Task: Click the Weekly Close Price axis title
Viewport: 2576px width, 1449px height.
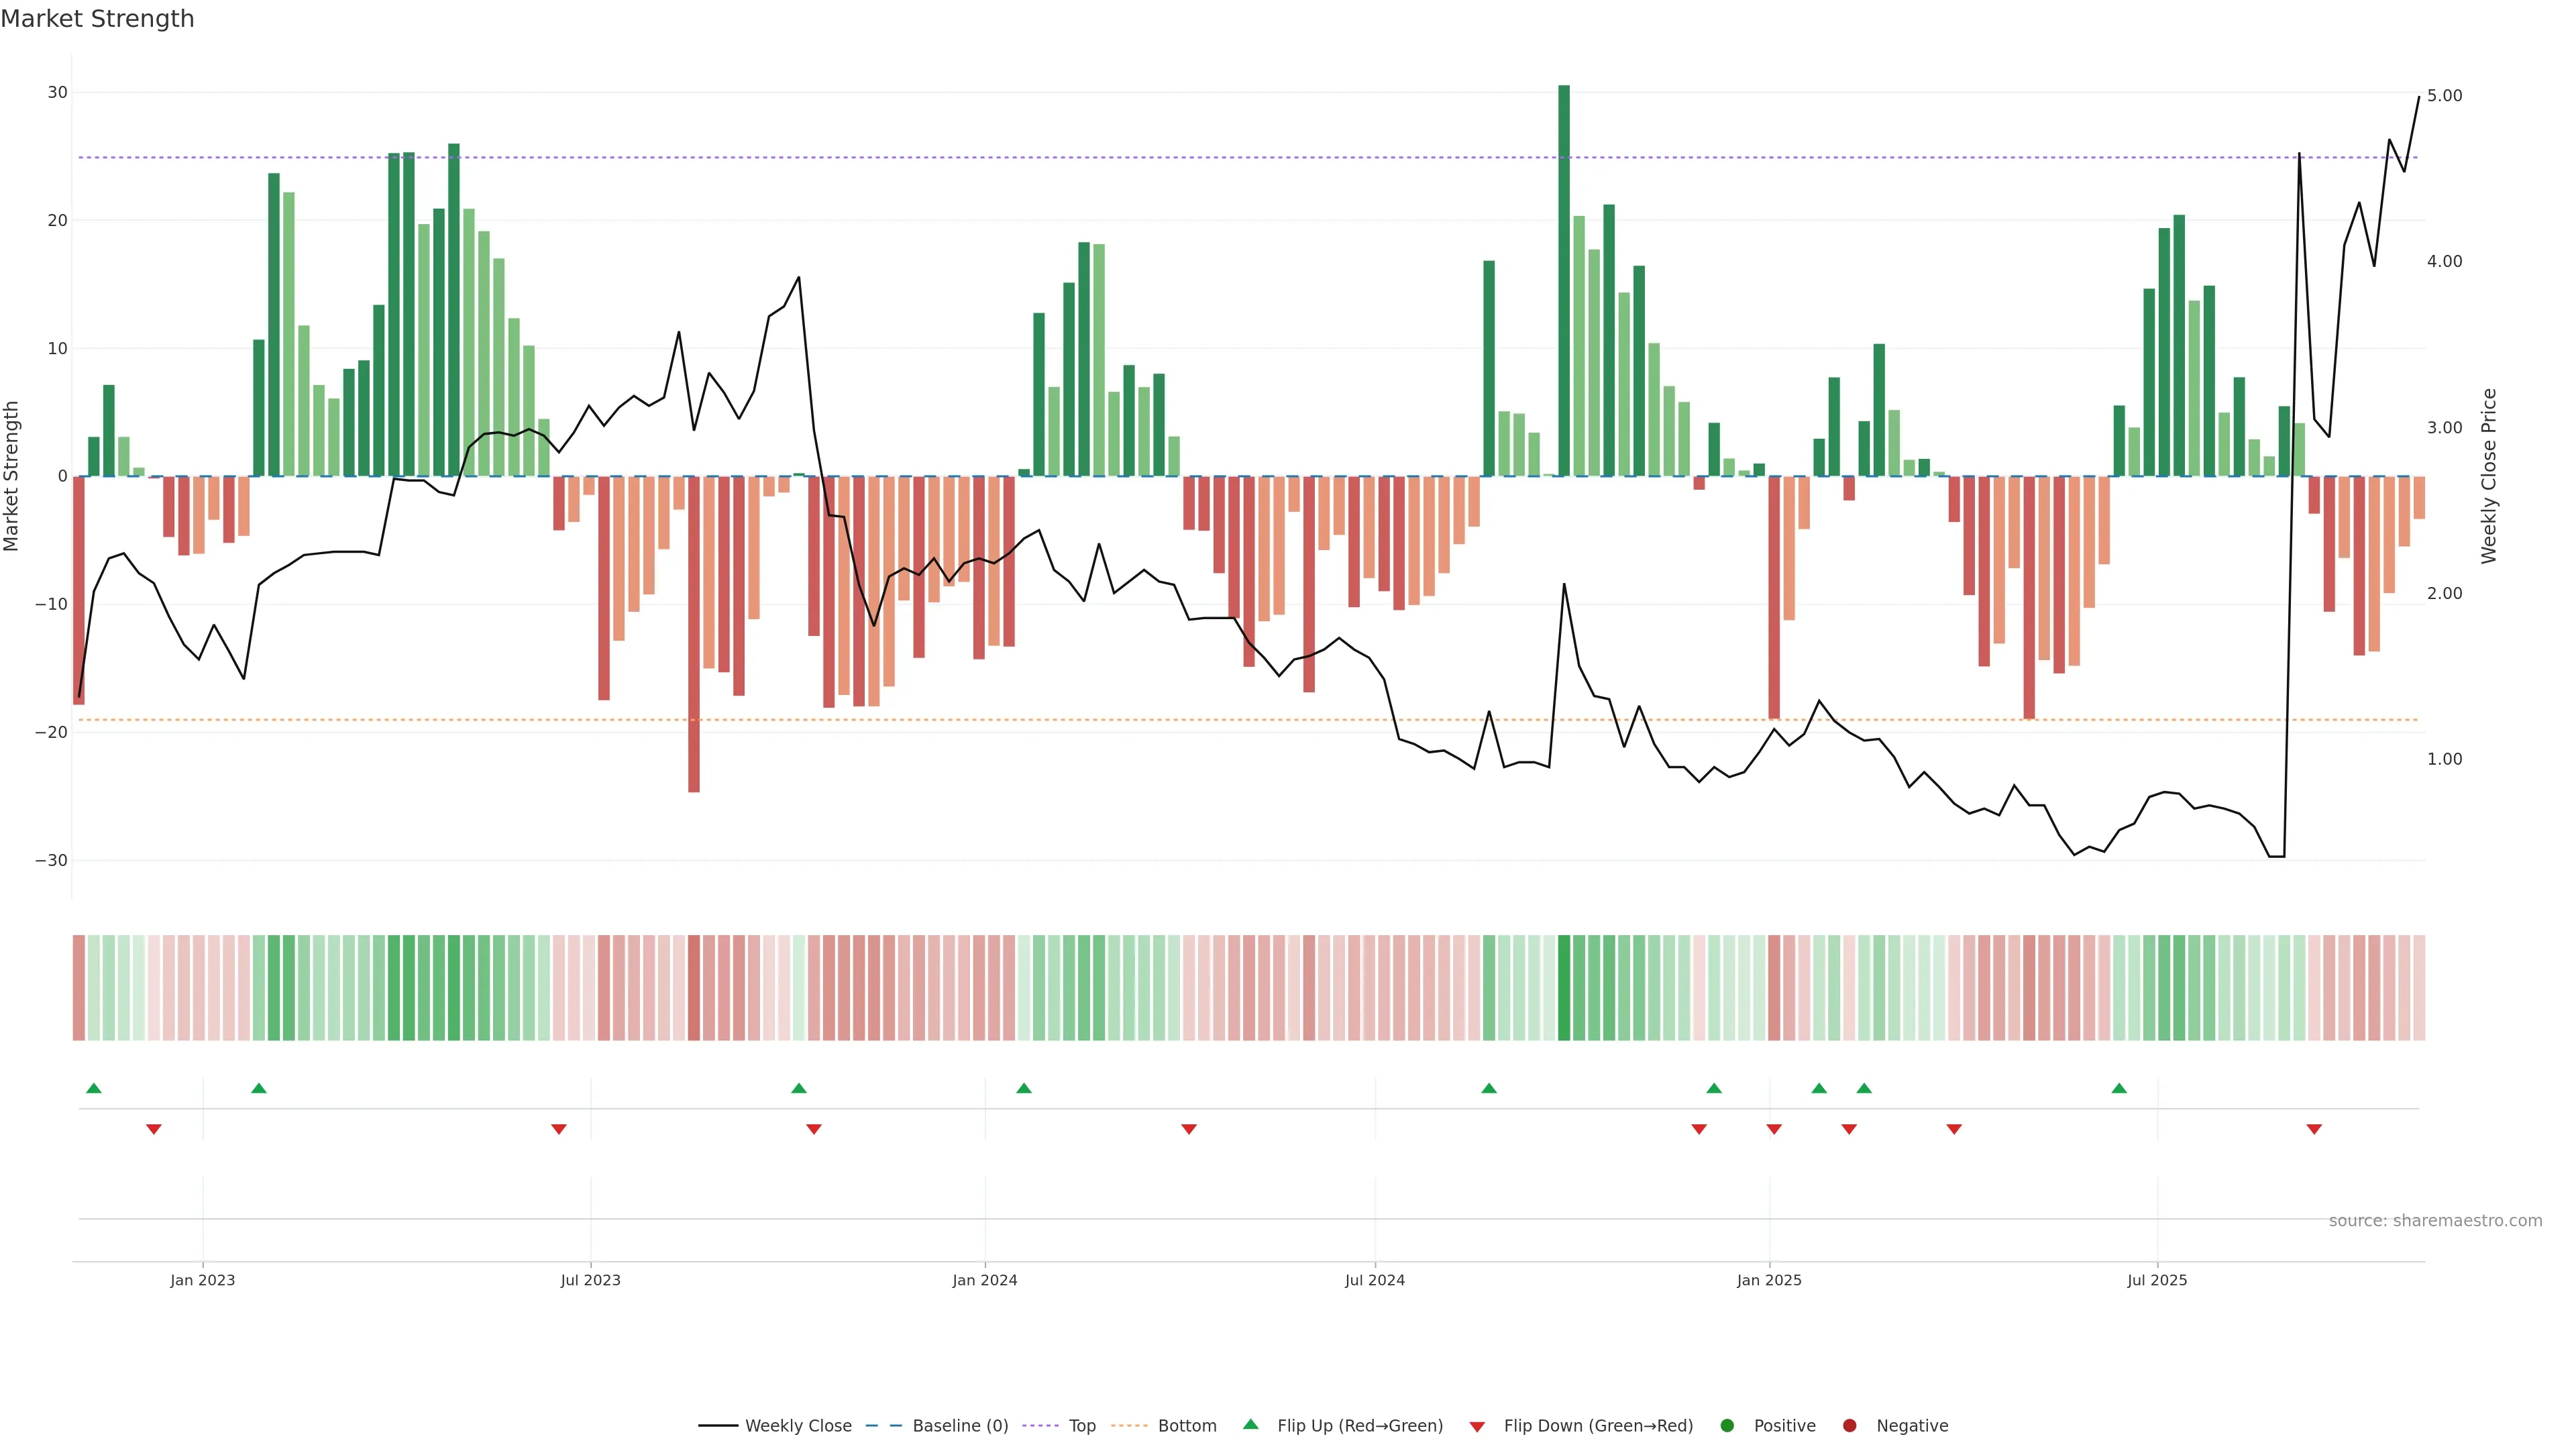Action: [x=2489, y=476]
